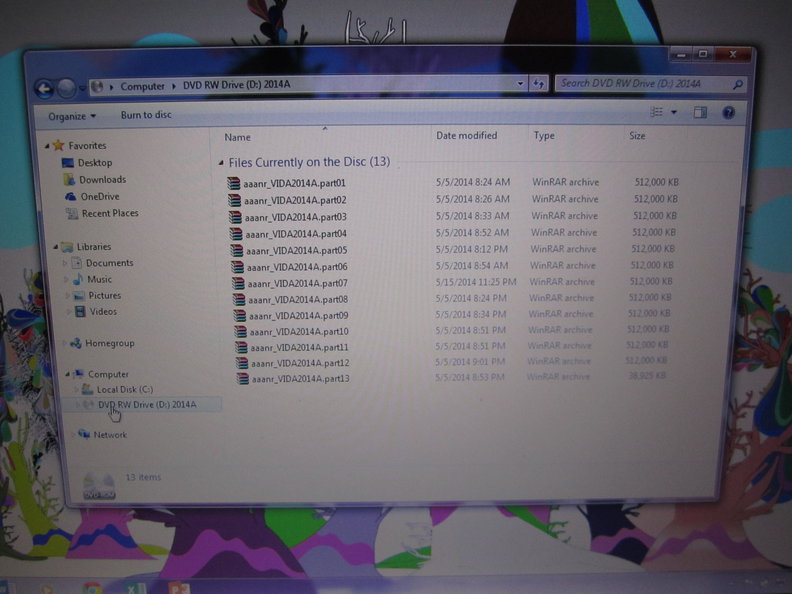Open the view options dropdown arrow

(674, 112)
